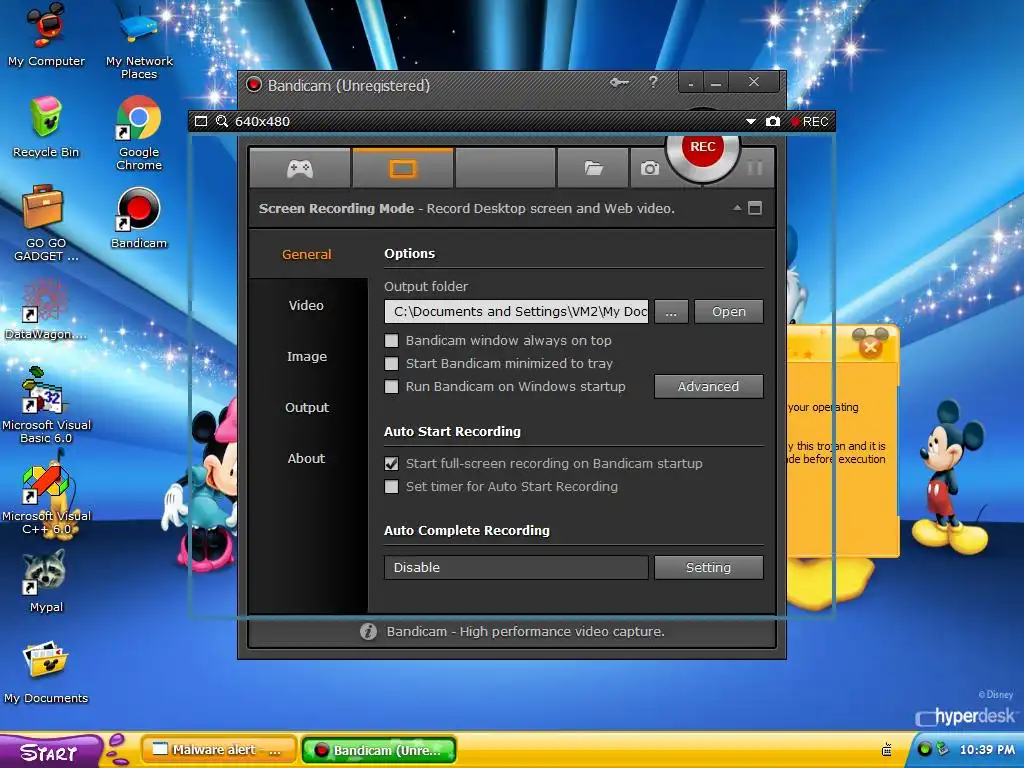Image resolution: width=1024 pixels, height=768 pixels.
Task: Enable Run Bandicam on Windows startup
Action: (x=391, y=386)
